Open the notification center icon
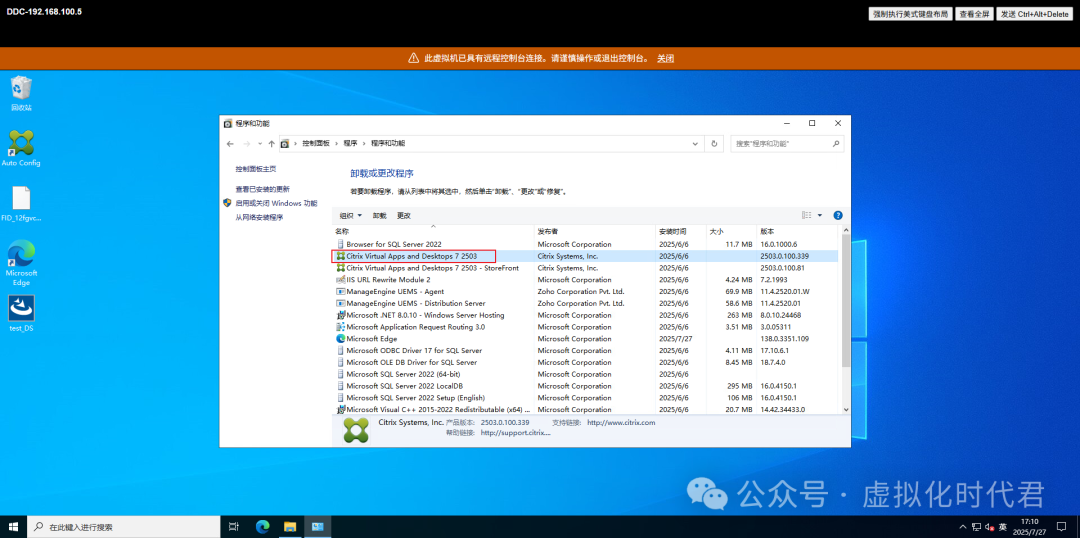The image size is (1080, 538). tap(1061, 527)
